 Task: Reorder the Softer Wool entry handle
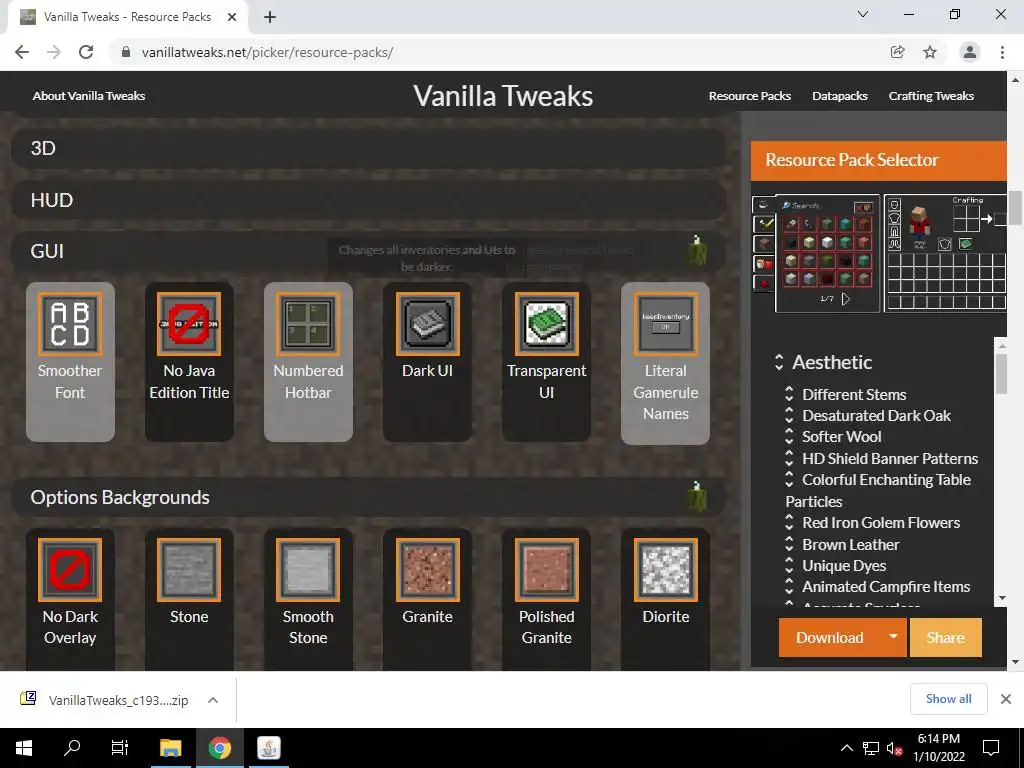pos(789,436)
